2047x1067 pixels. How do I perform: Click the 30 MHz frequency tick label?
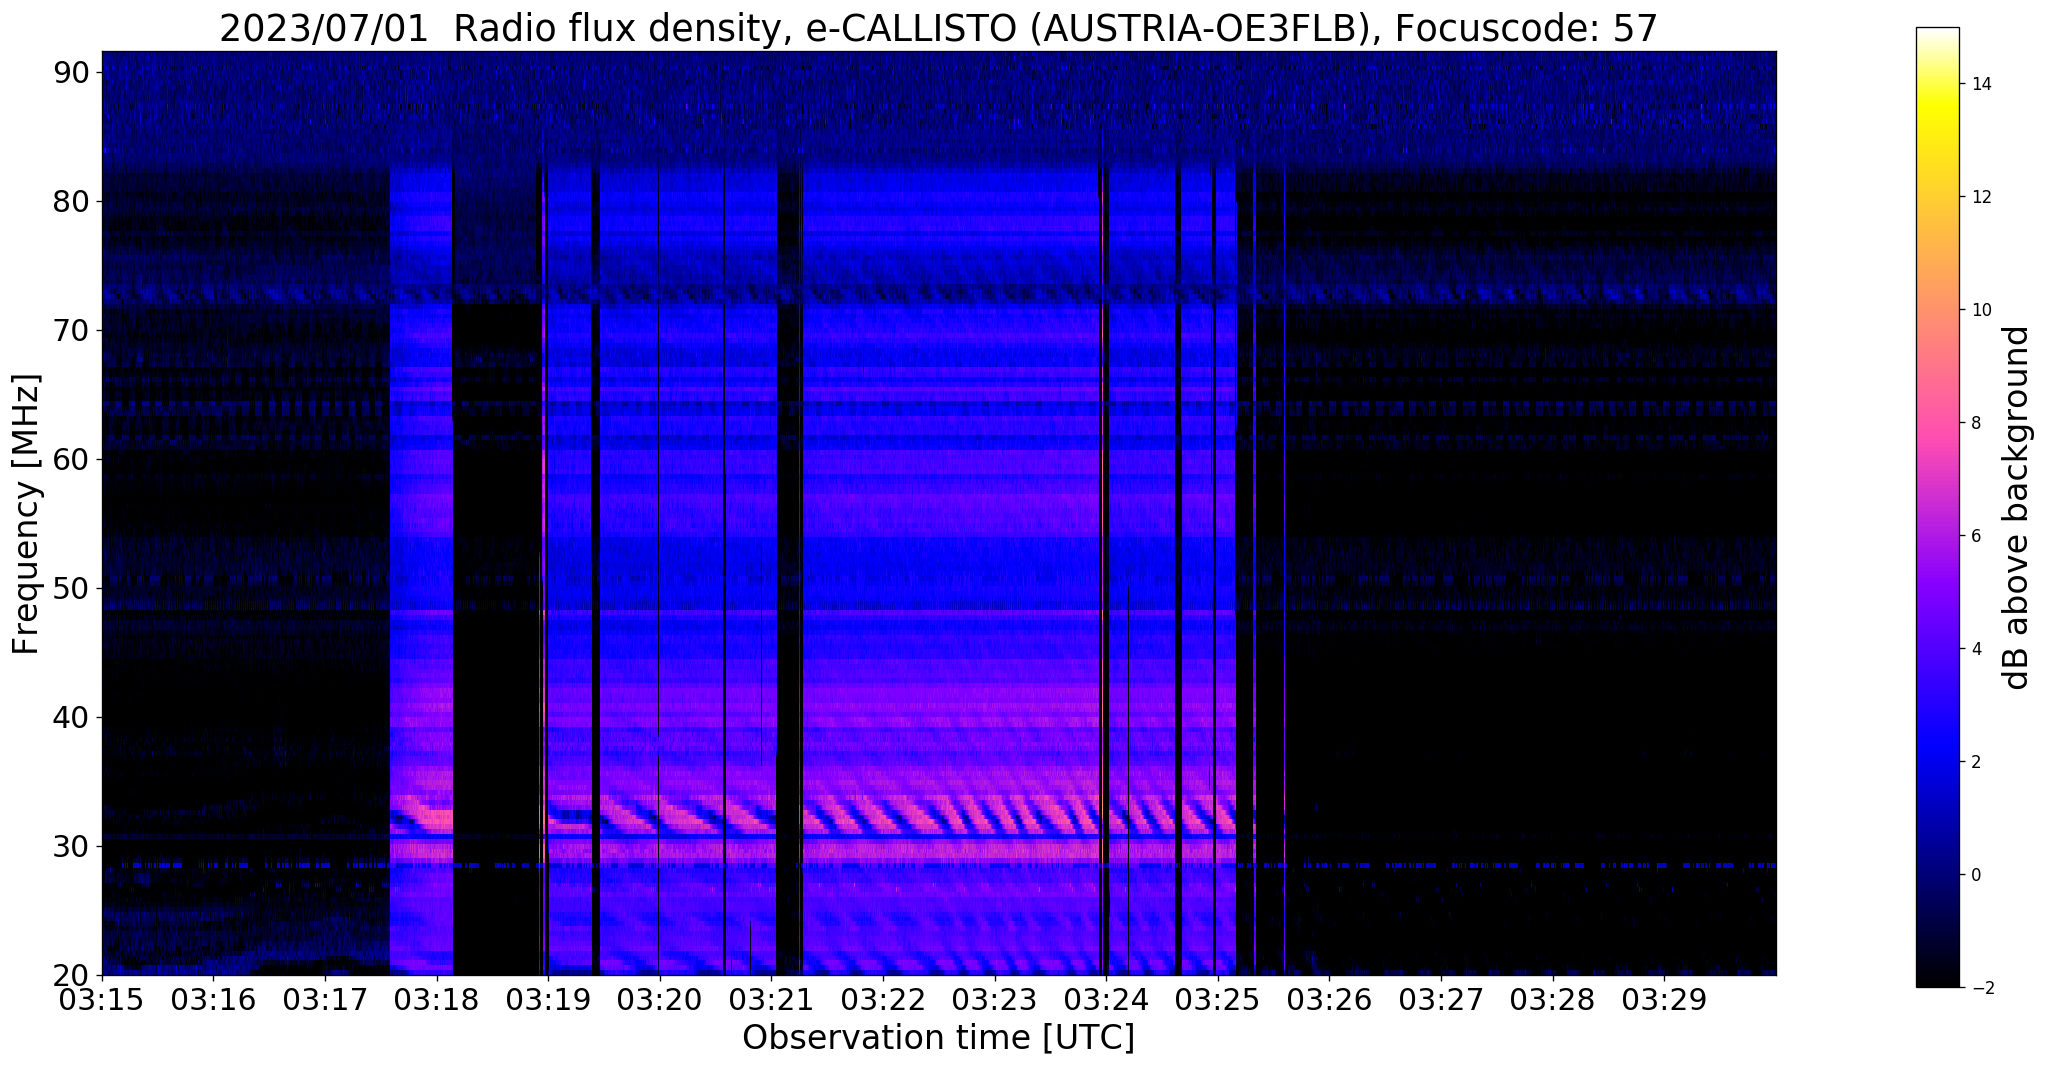point(71,846)
